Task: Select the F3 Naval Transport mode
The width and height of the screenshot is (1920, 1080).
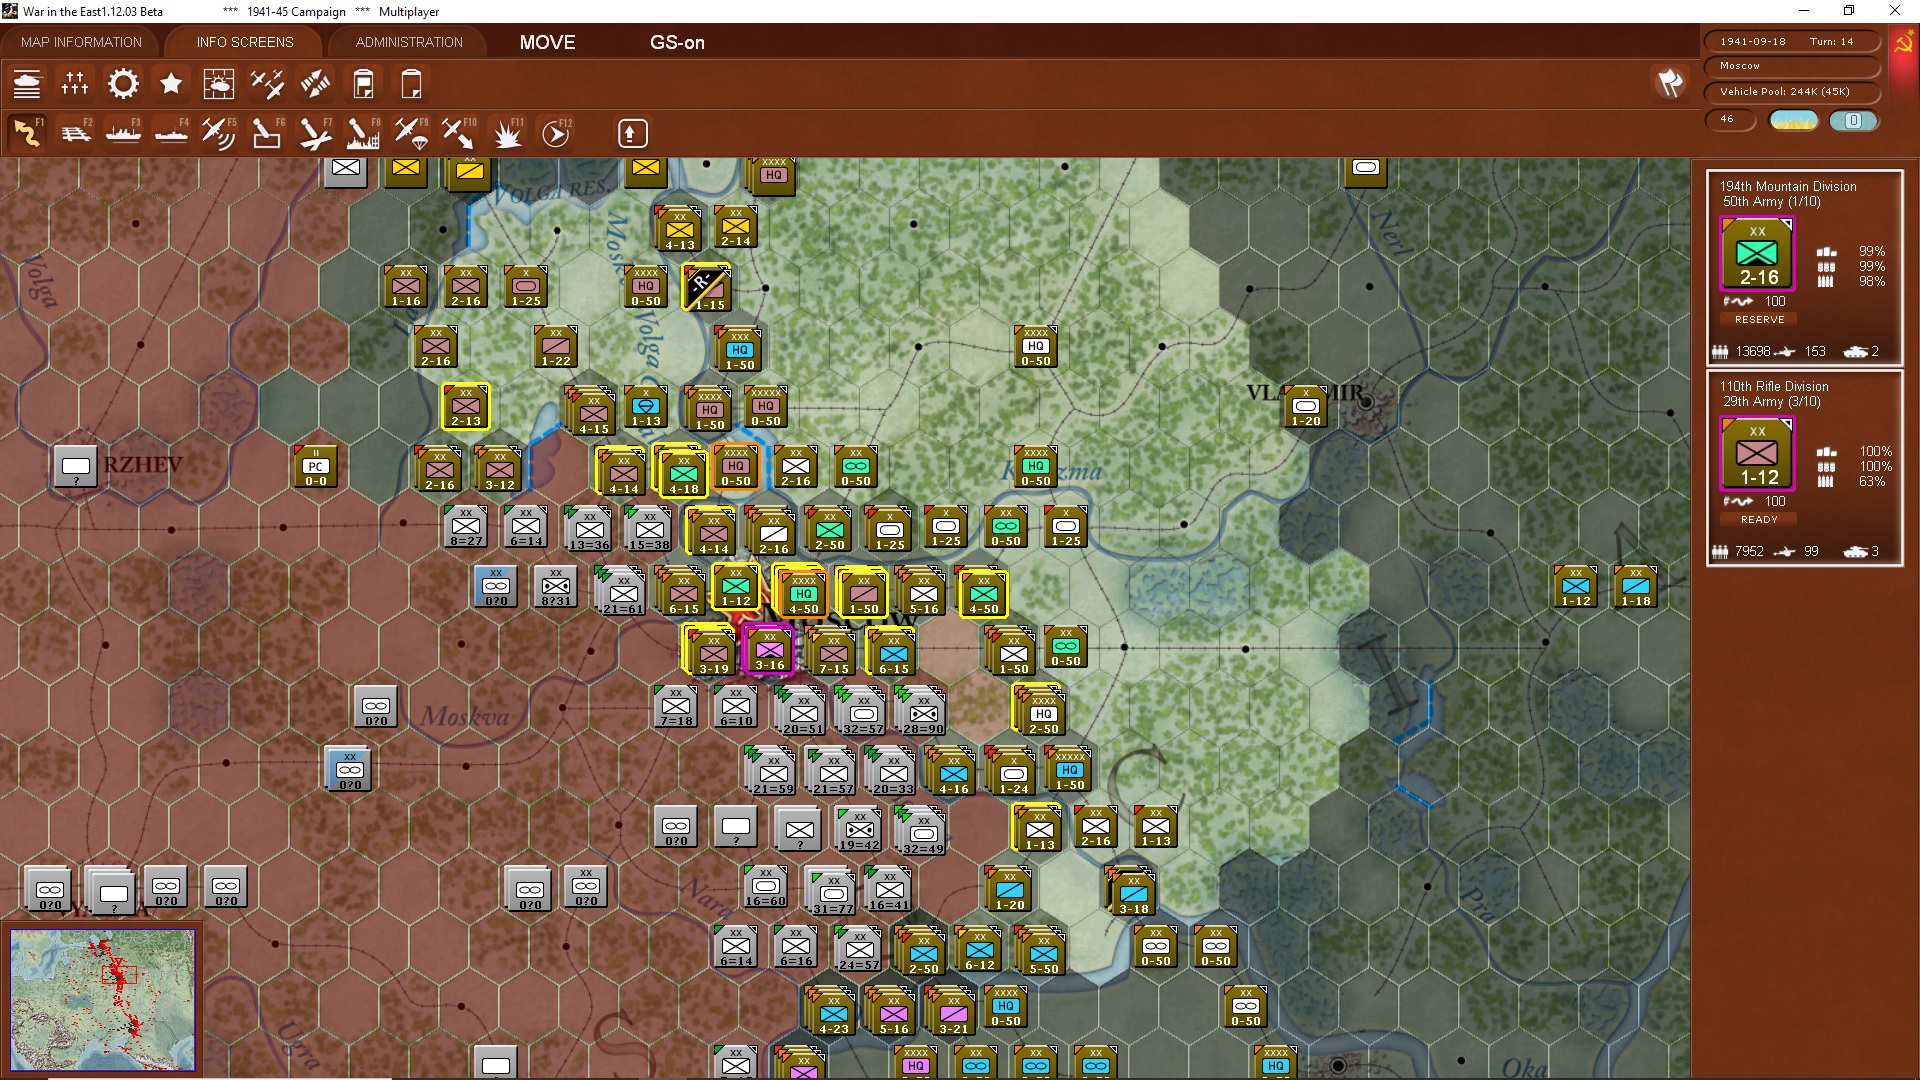Action: (x=123, y=133)
